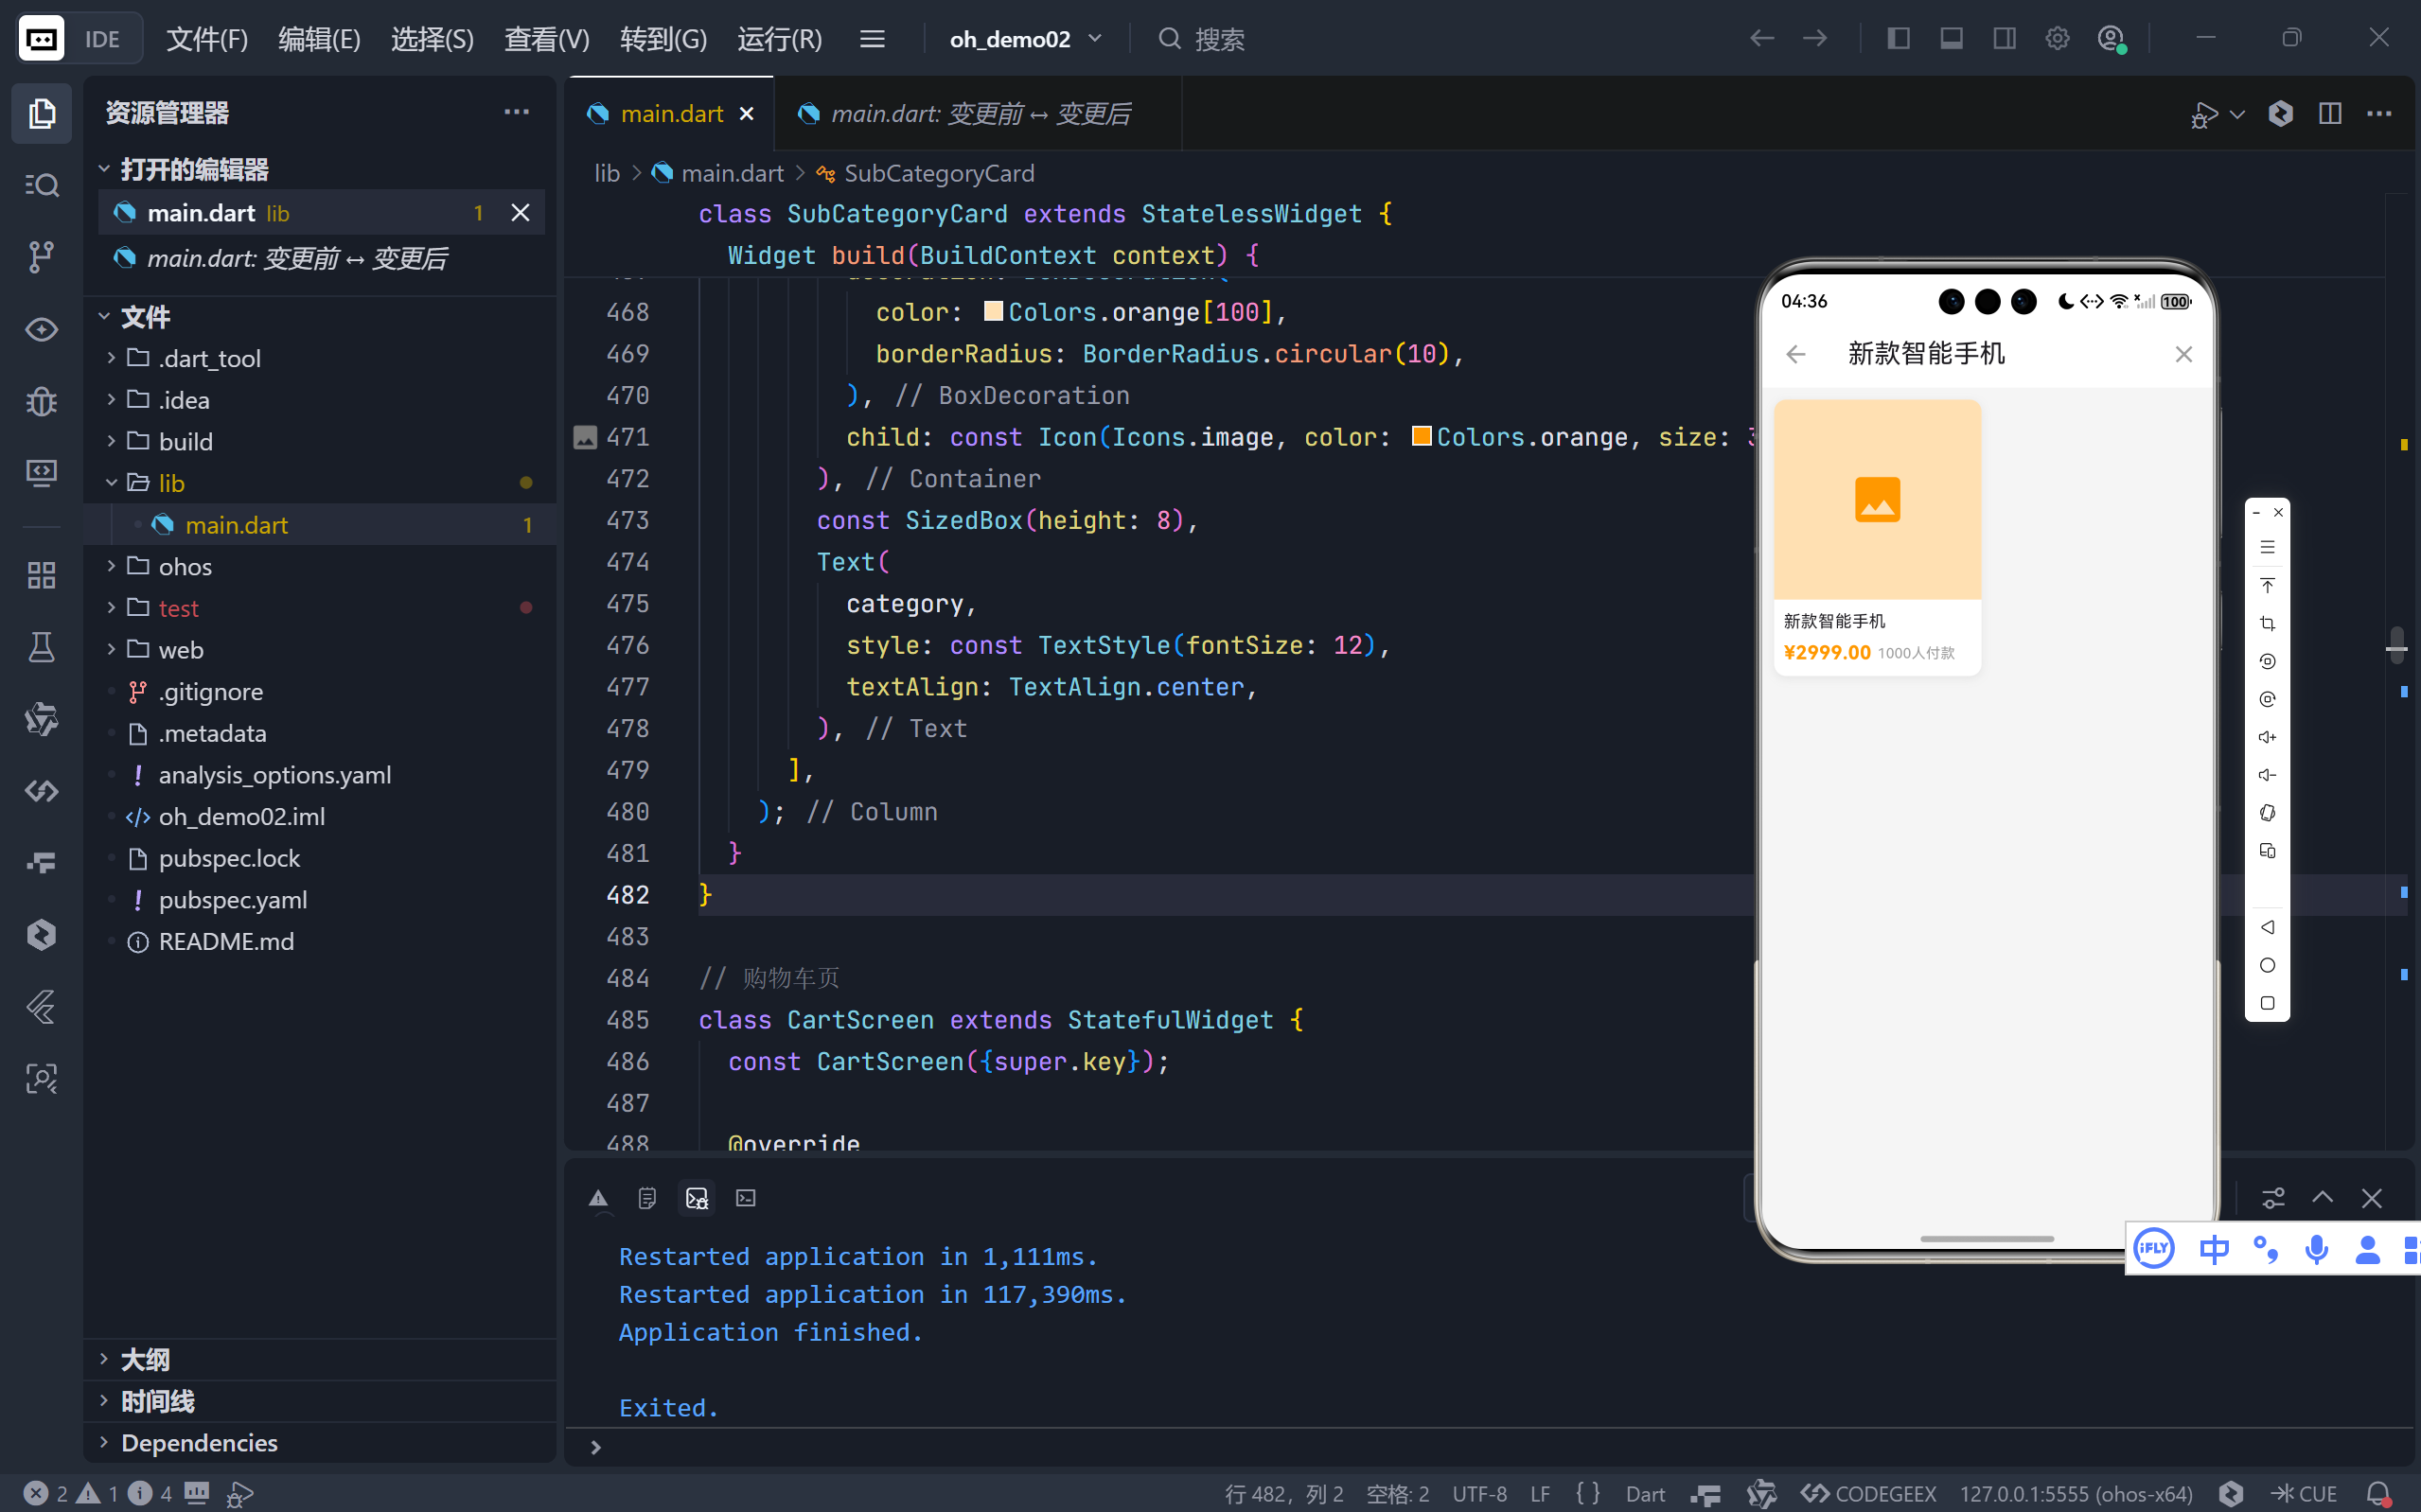Toggle the secondary sidebar layout button

click(x=2004, y=39)
